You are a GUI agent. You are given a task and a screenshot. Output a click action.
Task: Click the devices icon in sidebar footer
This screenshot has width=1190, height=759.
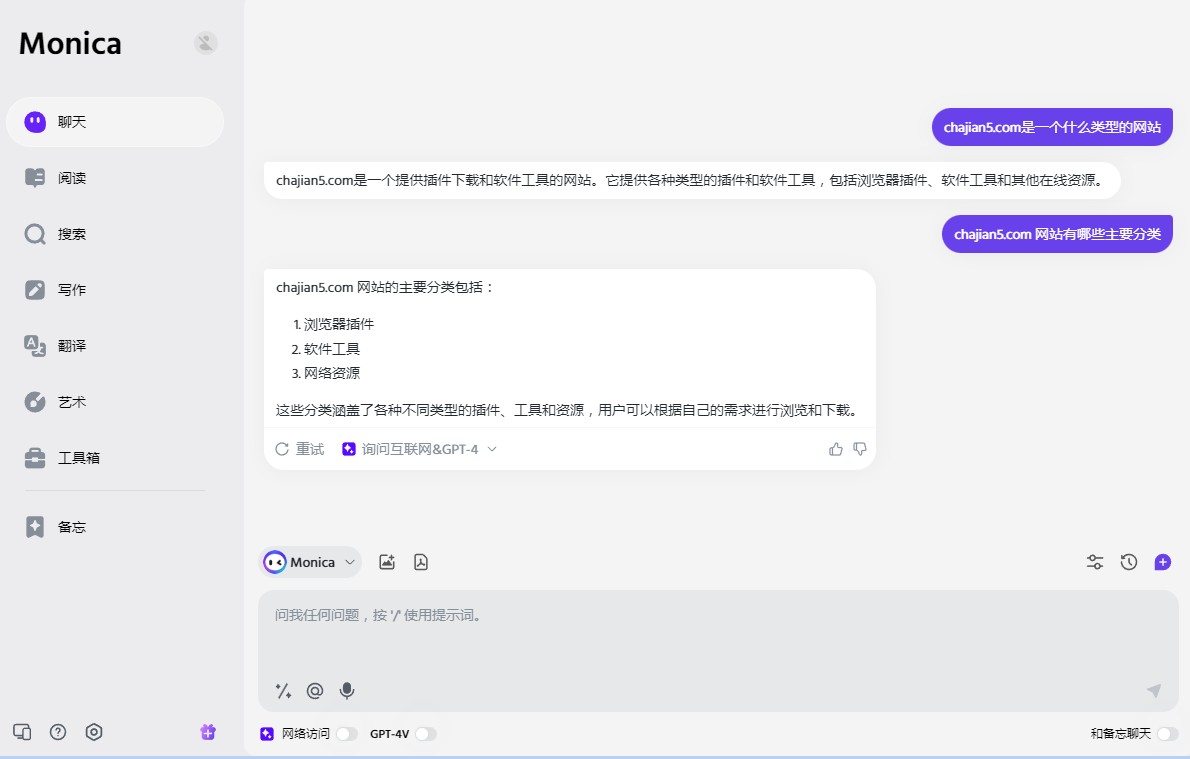point(22,732)
